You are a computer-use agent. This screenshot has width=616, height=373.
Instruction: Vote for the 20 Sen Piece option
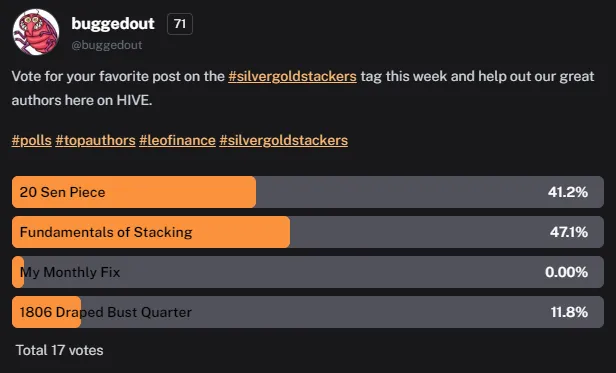click(x=308, y=192)
